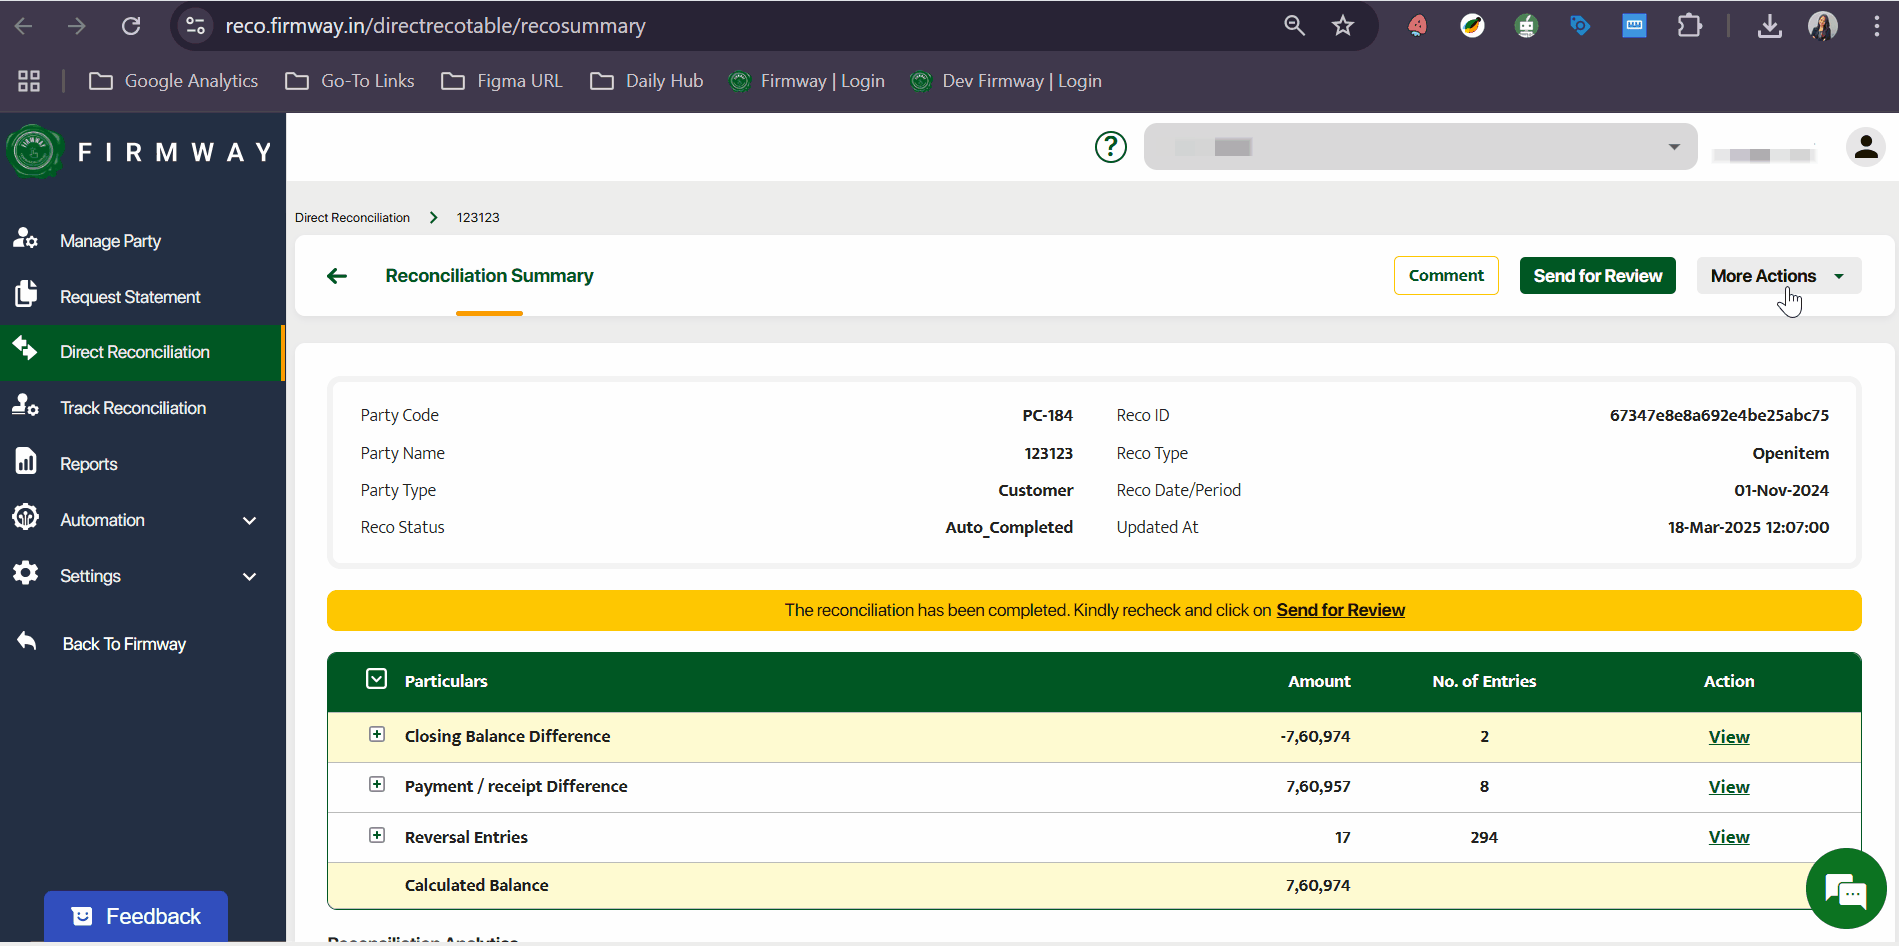Bookmark this page with the star icon

tap(1342, 26)
